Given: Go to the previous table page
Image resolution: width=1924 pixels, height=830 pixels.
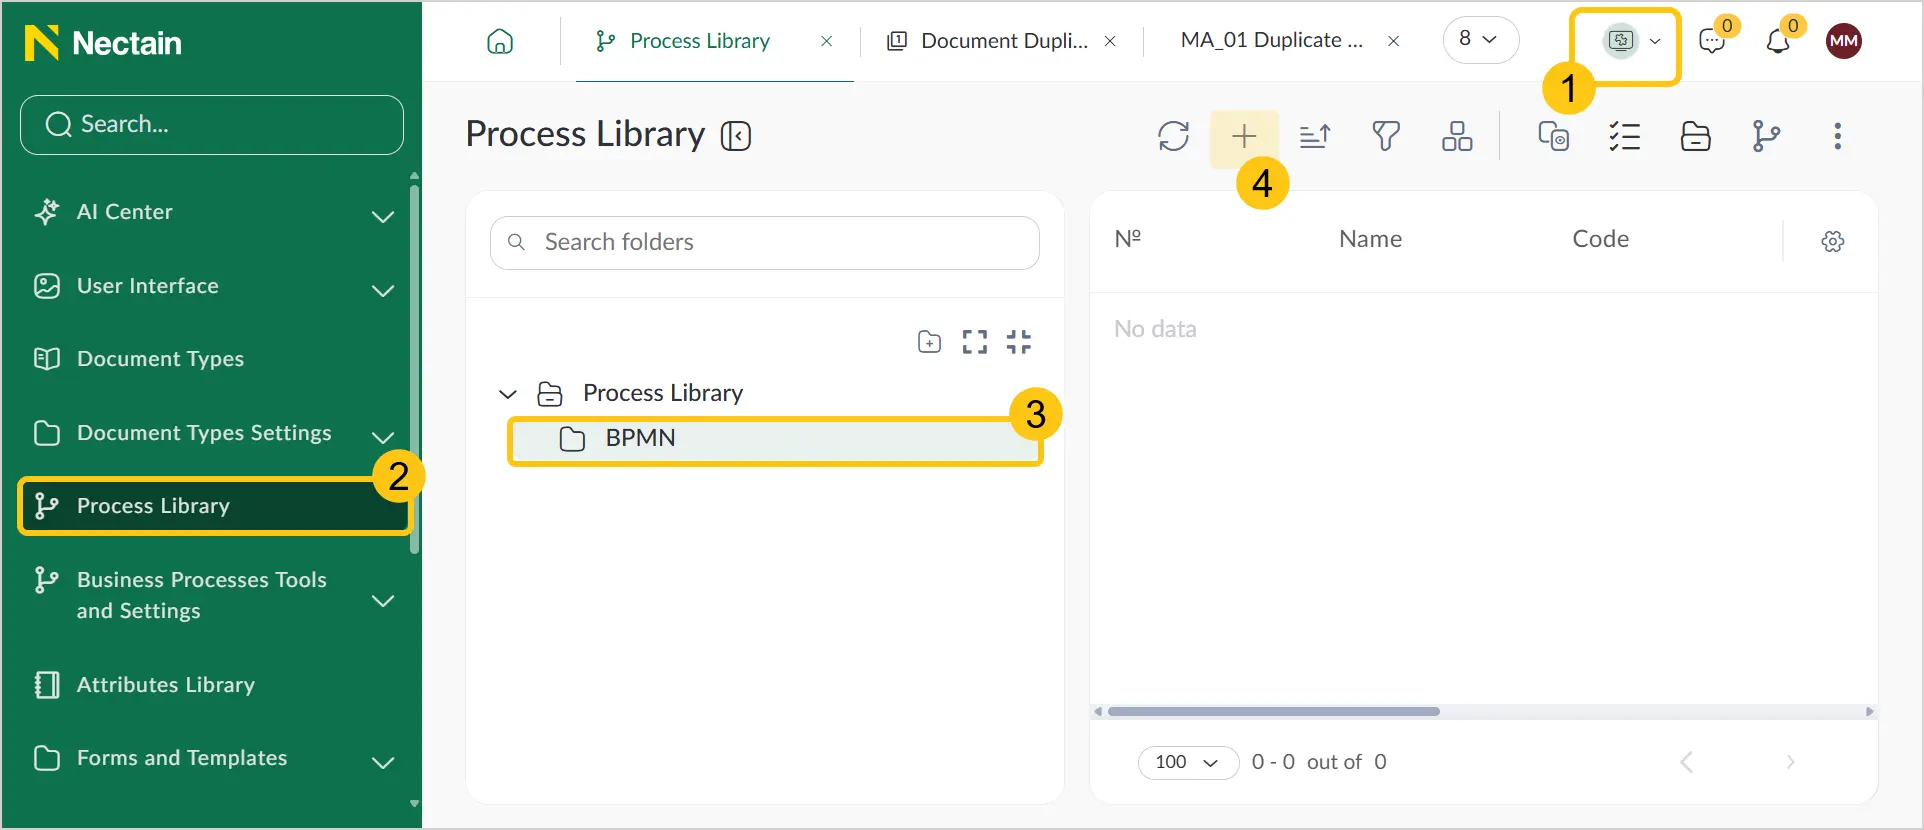Looking at the screenshot, I should point(1686,762).
